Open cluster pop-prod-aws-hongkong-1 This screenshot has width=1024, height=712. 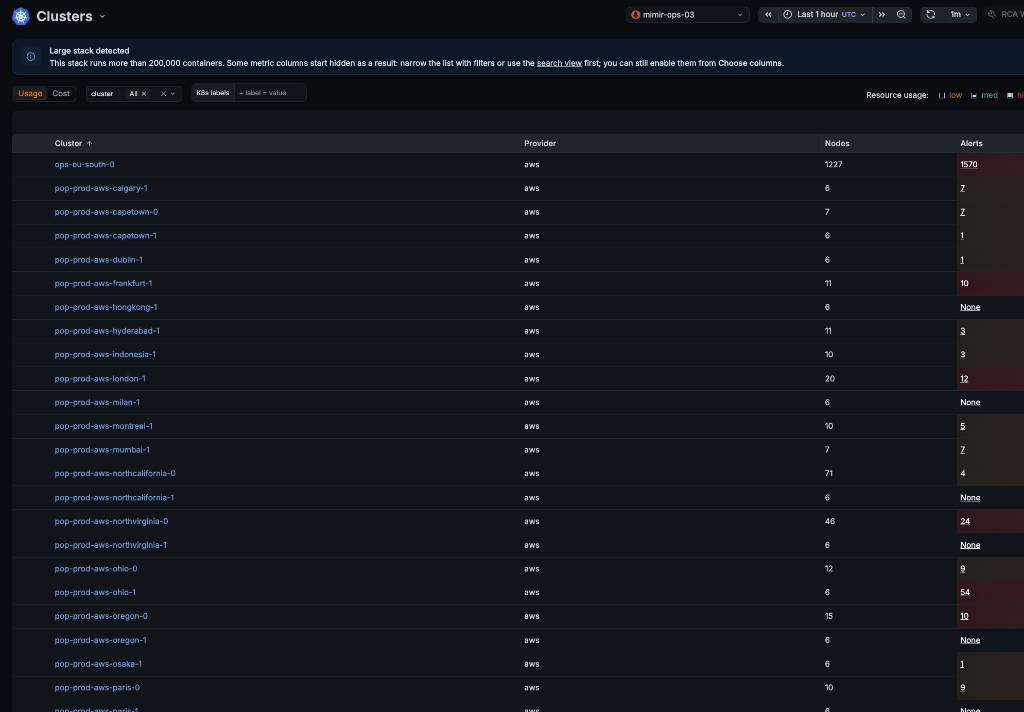pos(106,307)
